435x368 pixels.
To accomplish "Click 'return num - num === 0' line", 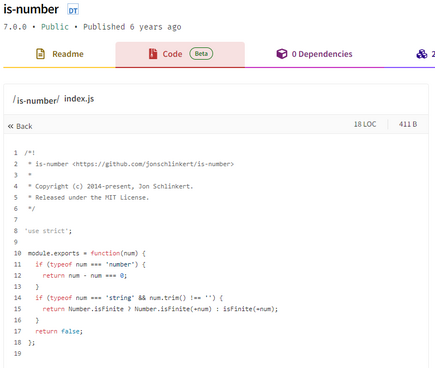I will [x=85, y=276].
